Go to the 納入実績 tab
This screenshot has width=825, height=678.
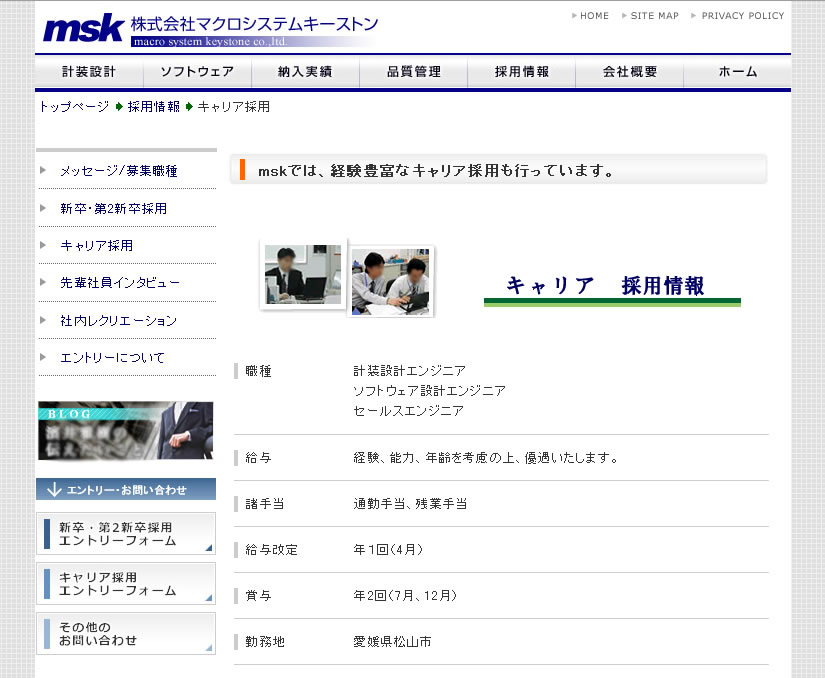(x=305, y=72)
